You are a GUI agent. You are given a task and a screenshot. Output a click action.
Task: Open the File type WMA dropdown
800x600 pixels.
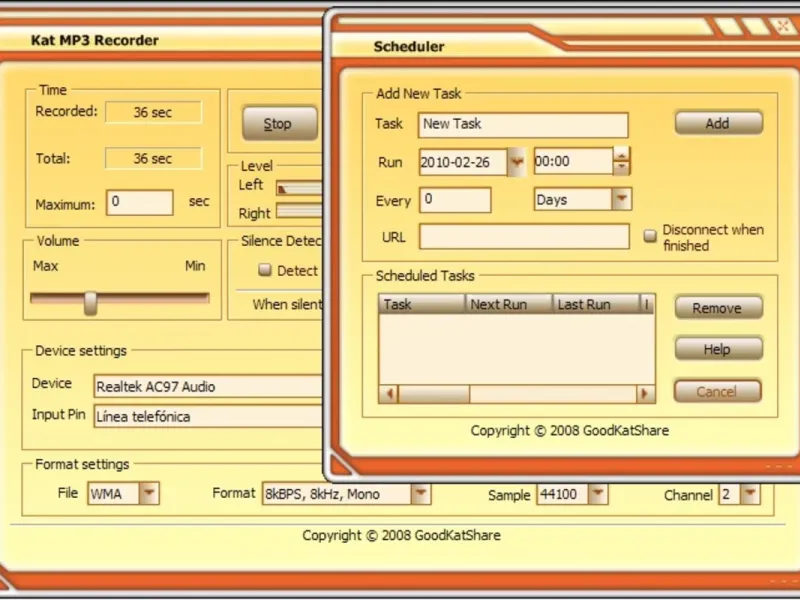(x=149, y=493)
